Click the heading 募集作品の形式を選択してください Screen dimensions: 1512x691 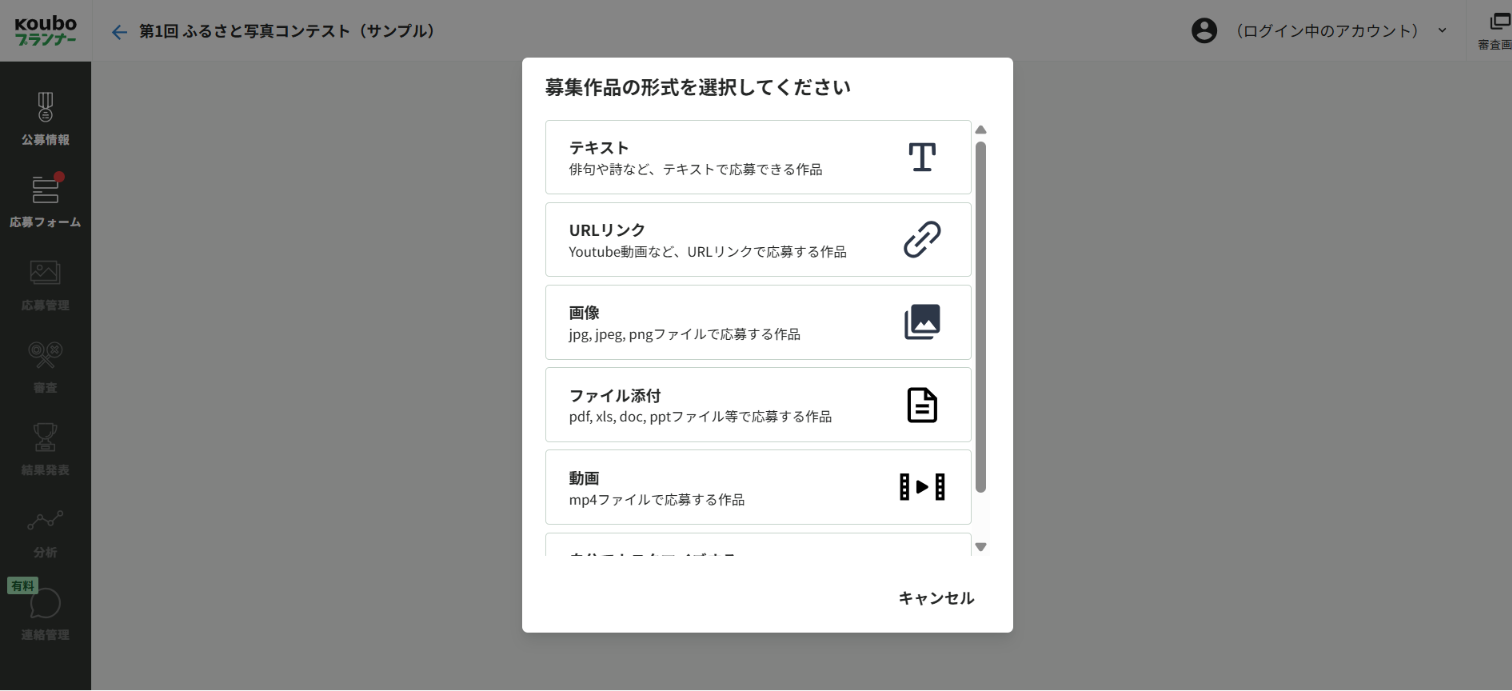pyautogui.click(x=698, y=88)
